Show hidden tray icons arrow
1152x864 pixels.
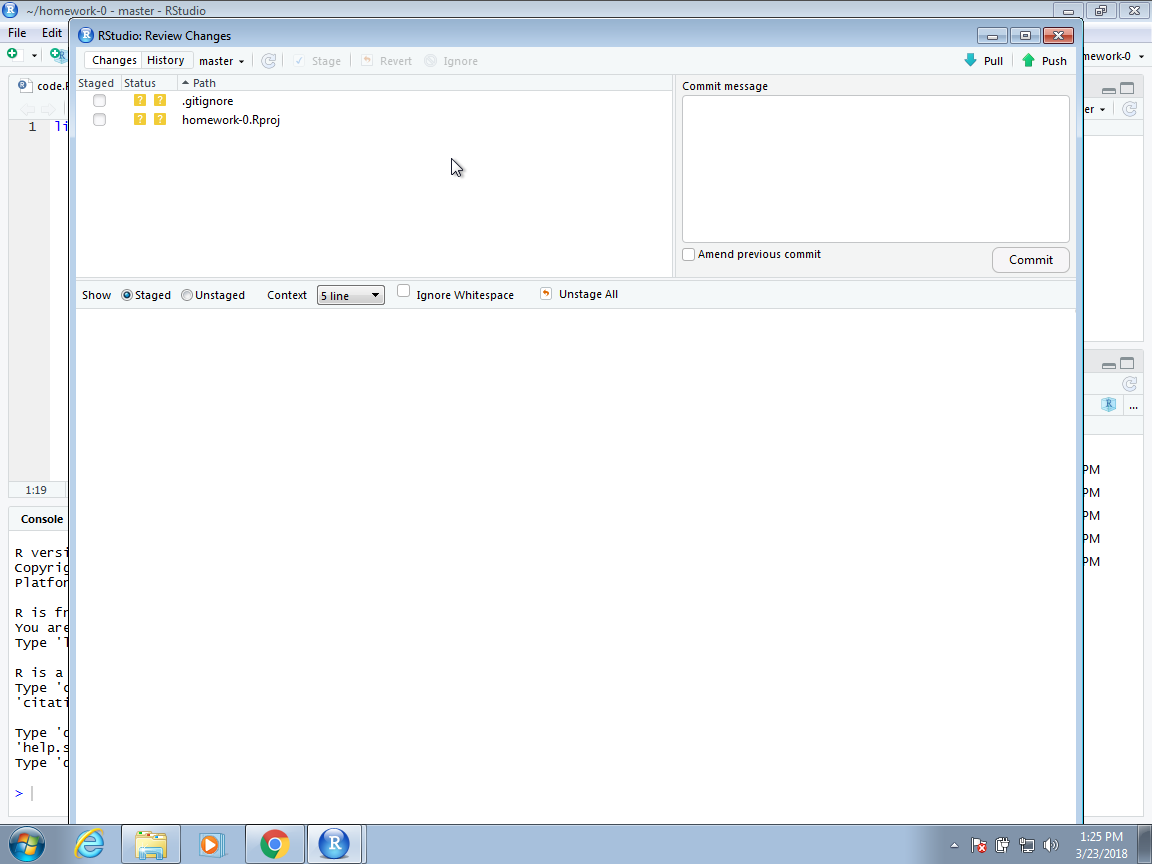coord(954,846)
